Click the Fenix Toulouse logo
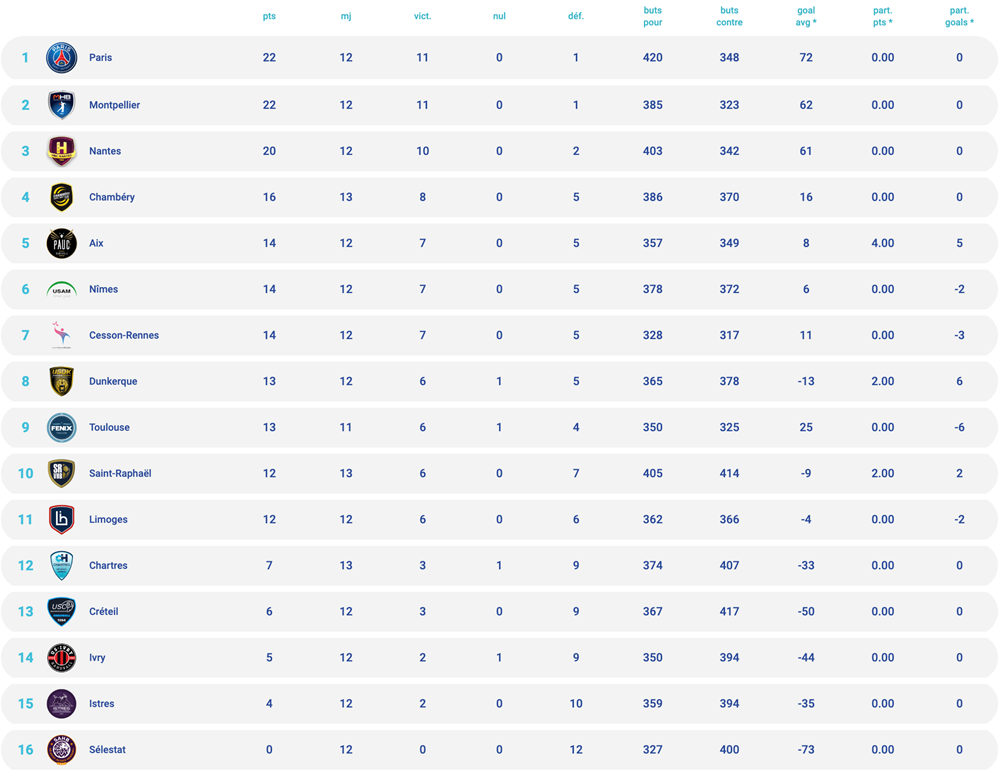 click(62, 427)
